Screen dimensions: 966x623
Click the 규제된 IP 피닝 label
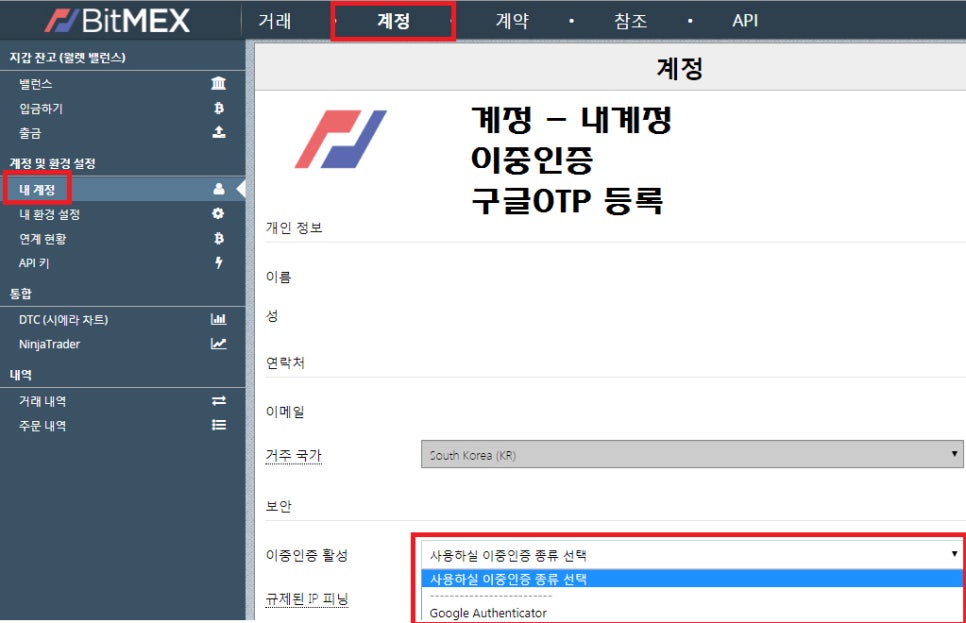[307, 598]
